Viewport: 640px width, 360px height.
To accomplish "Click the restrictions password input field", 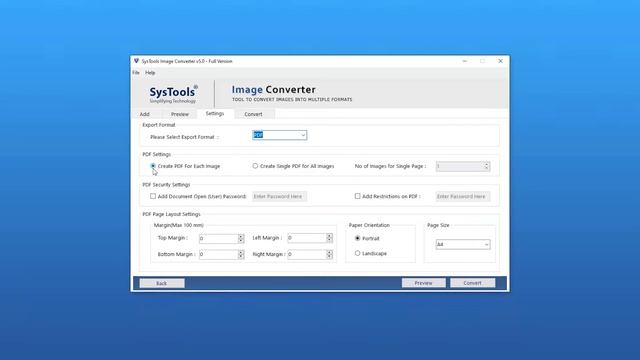I will click(x=463, y=196).
